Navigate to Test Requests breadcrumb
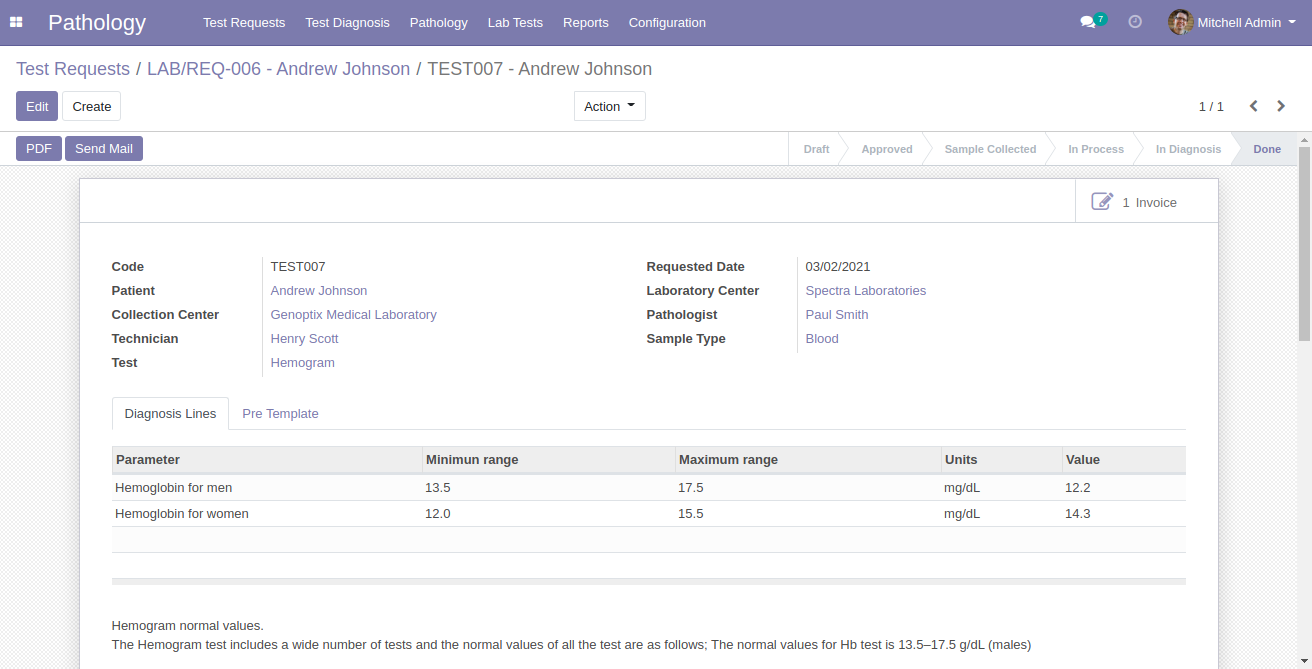 [x=73, y=69]
